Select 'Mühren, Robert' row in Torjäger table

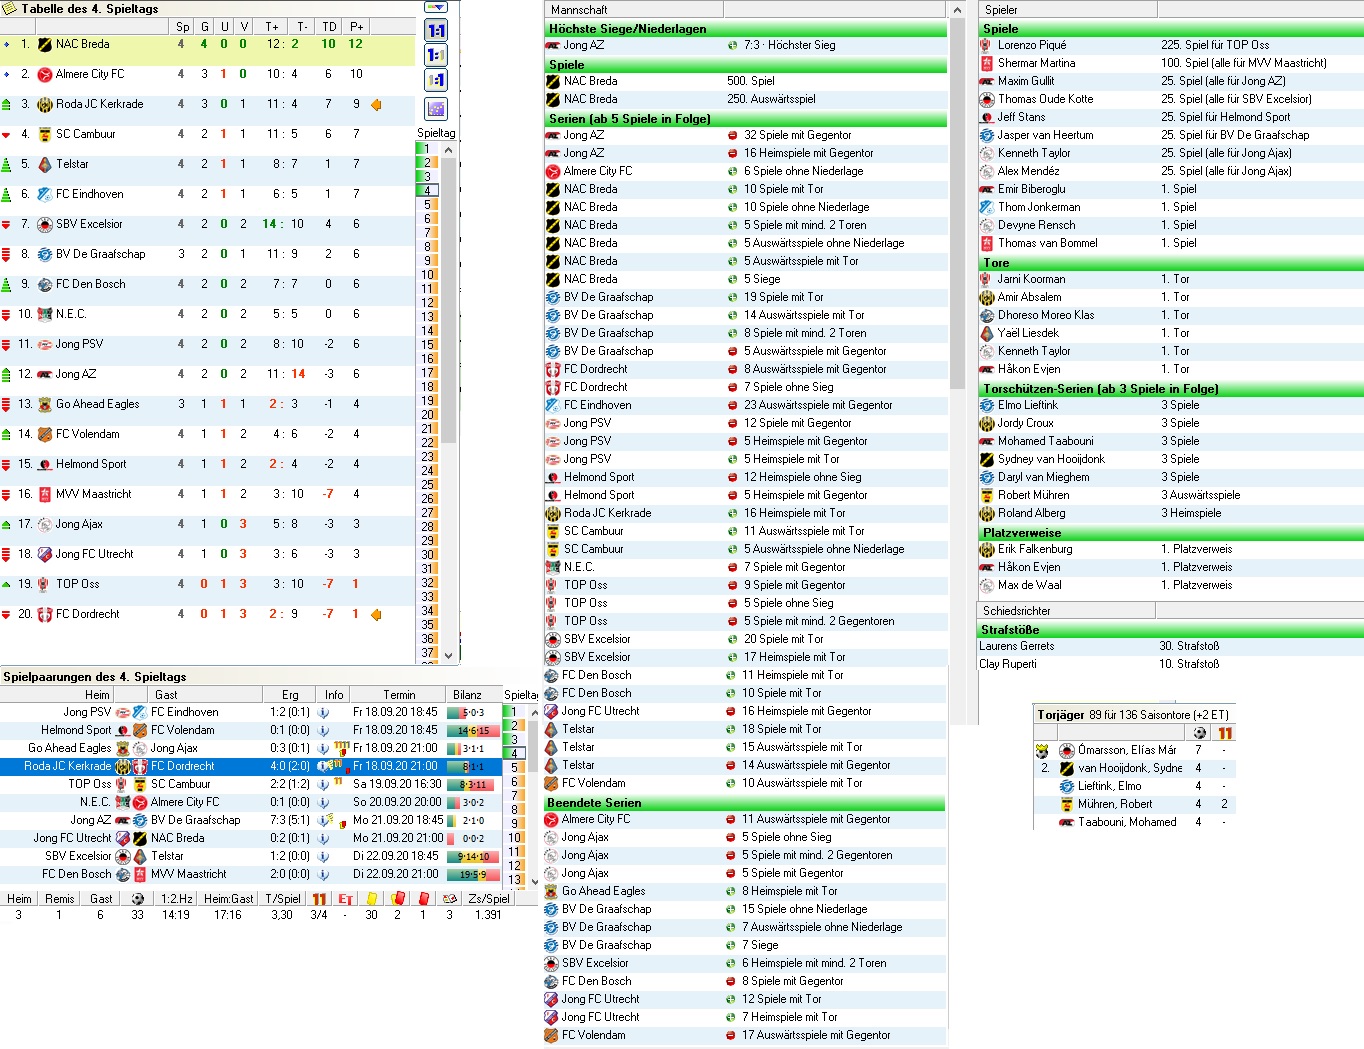[1134, 804]
